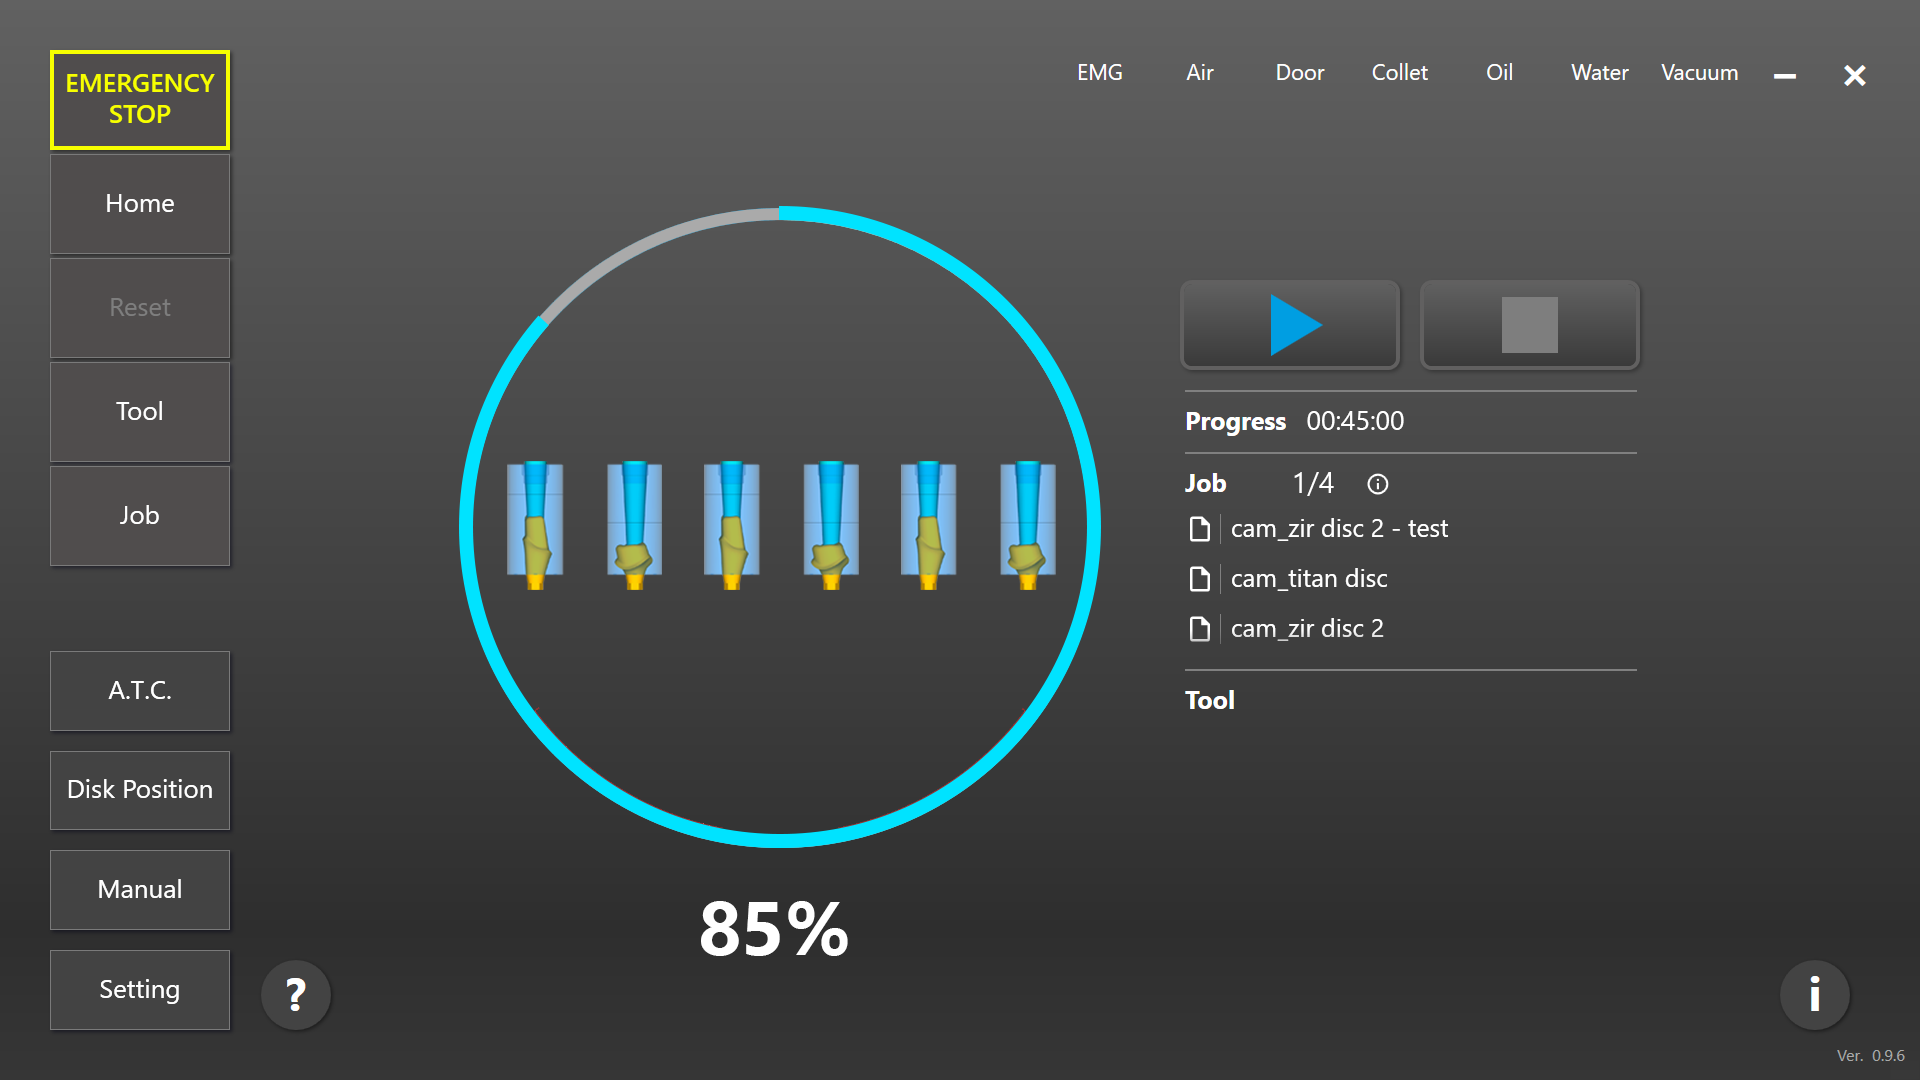Select last abutment thumbnail in circle
Image resolution: width=1920 pixels, height=1080 pixels.
tap(1028, 524)
